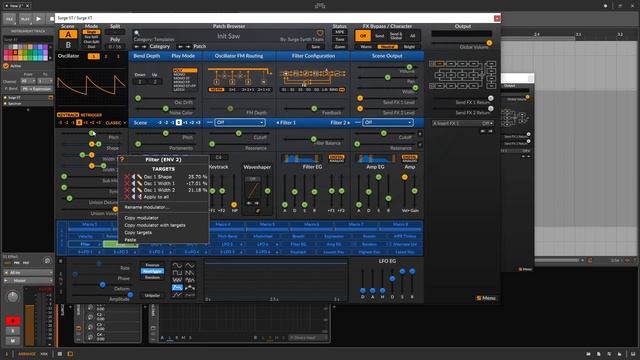Go to next category with right arrow
Image resolution: width=640 pixels, height=360 pixels.
[144, 47]
